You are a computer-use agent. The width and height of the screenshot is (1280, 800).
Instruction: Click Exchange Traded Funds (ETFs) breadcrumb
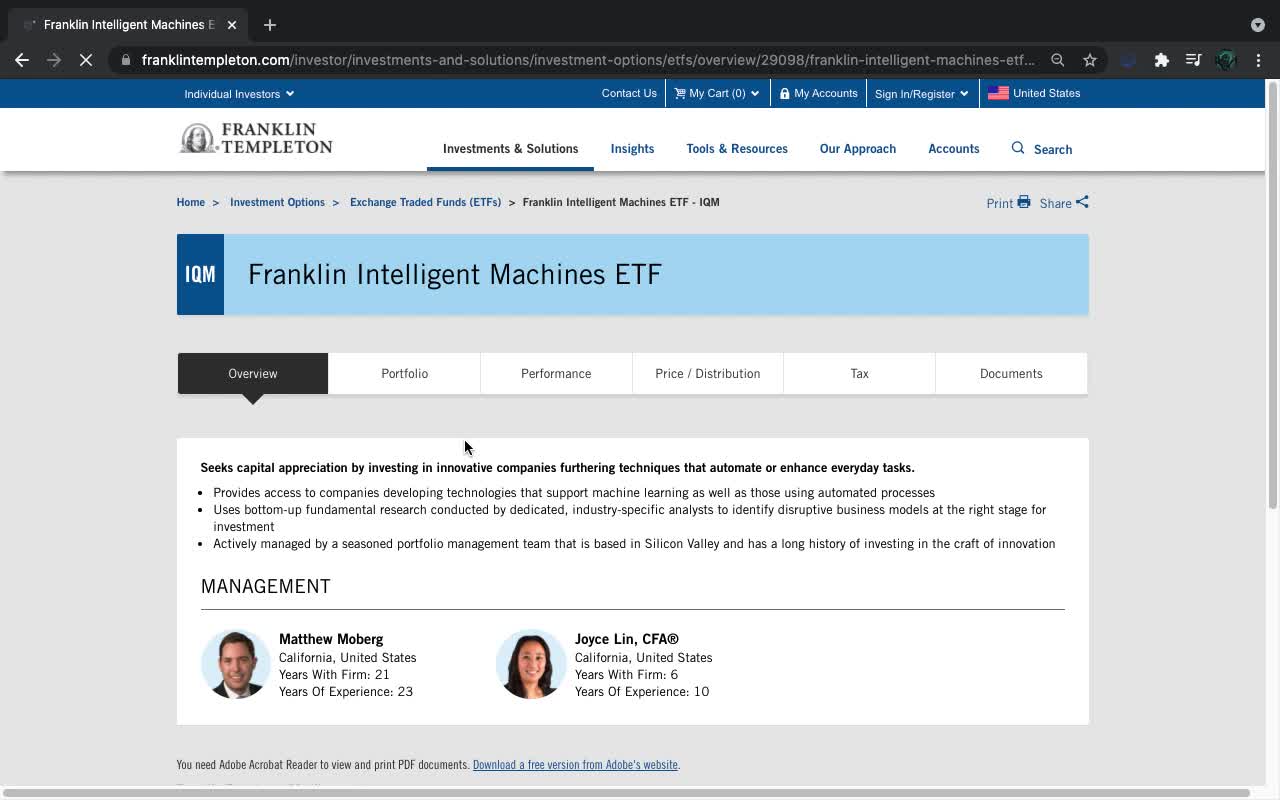(425, 202)
